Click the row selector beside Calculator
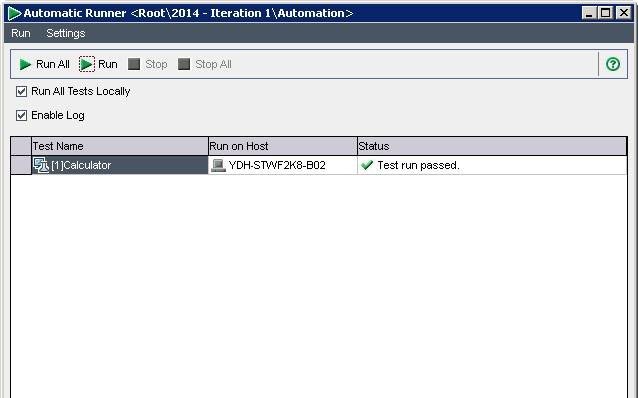 pyautogui.click(x=21, y=165)
